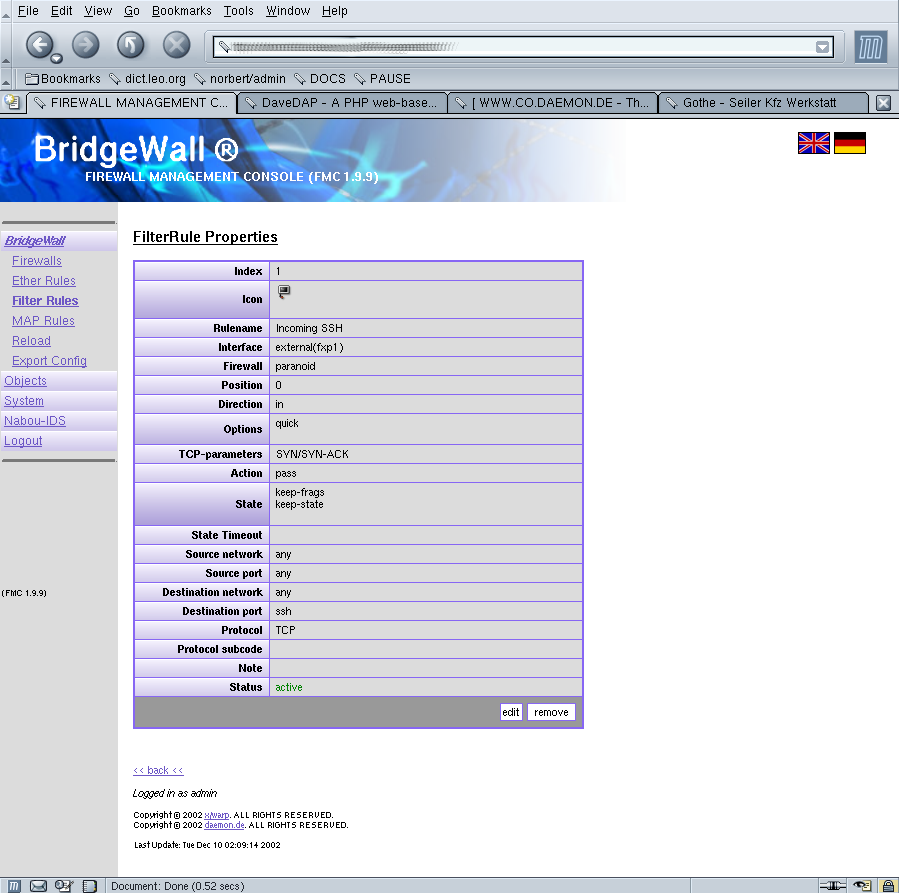This screenshot has width=899, height=893.
Task: Open the View menu
Action: click(x=98, y=11)
